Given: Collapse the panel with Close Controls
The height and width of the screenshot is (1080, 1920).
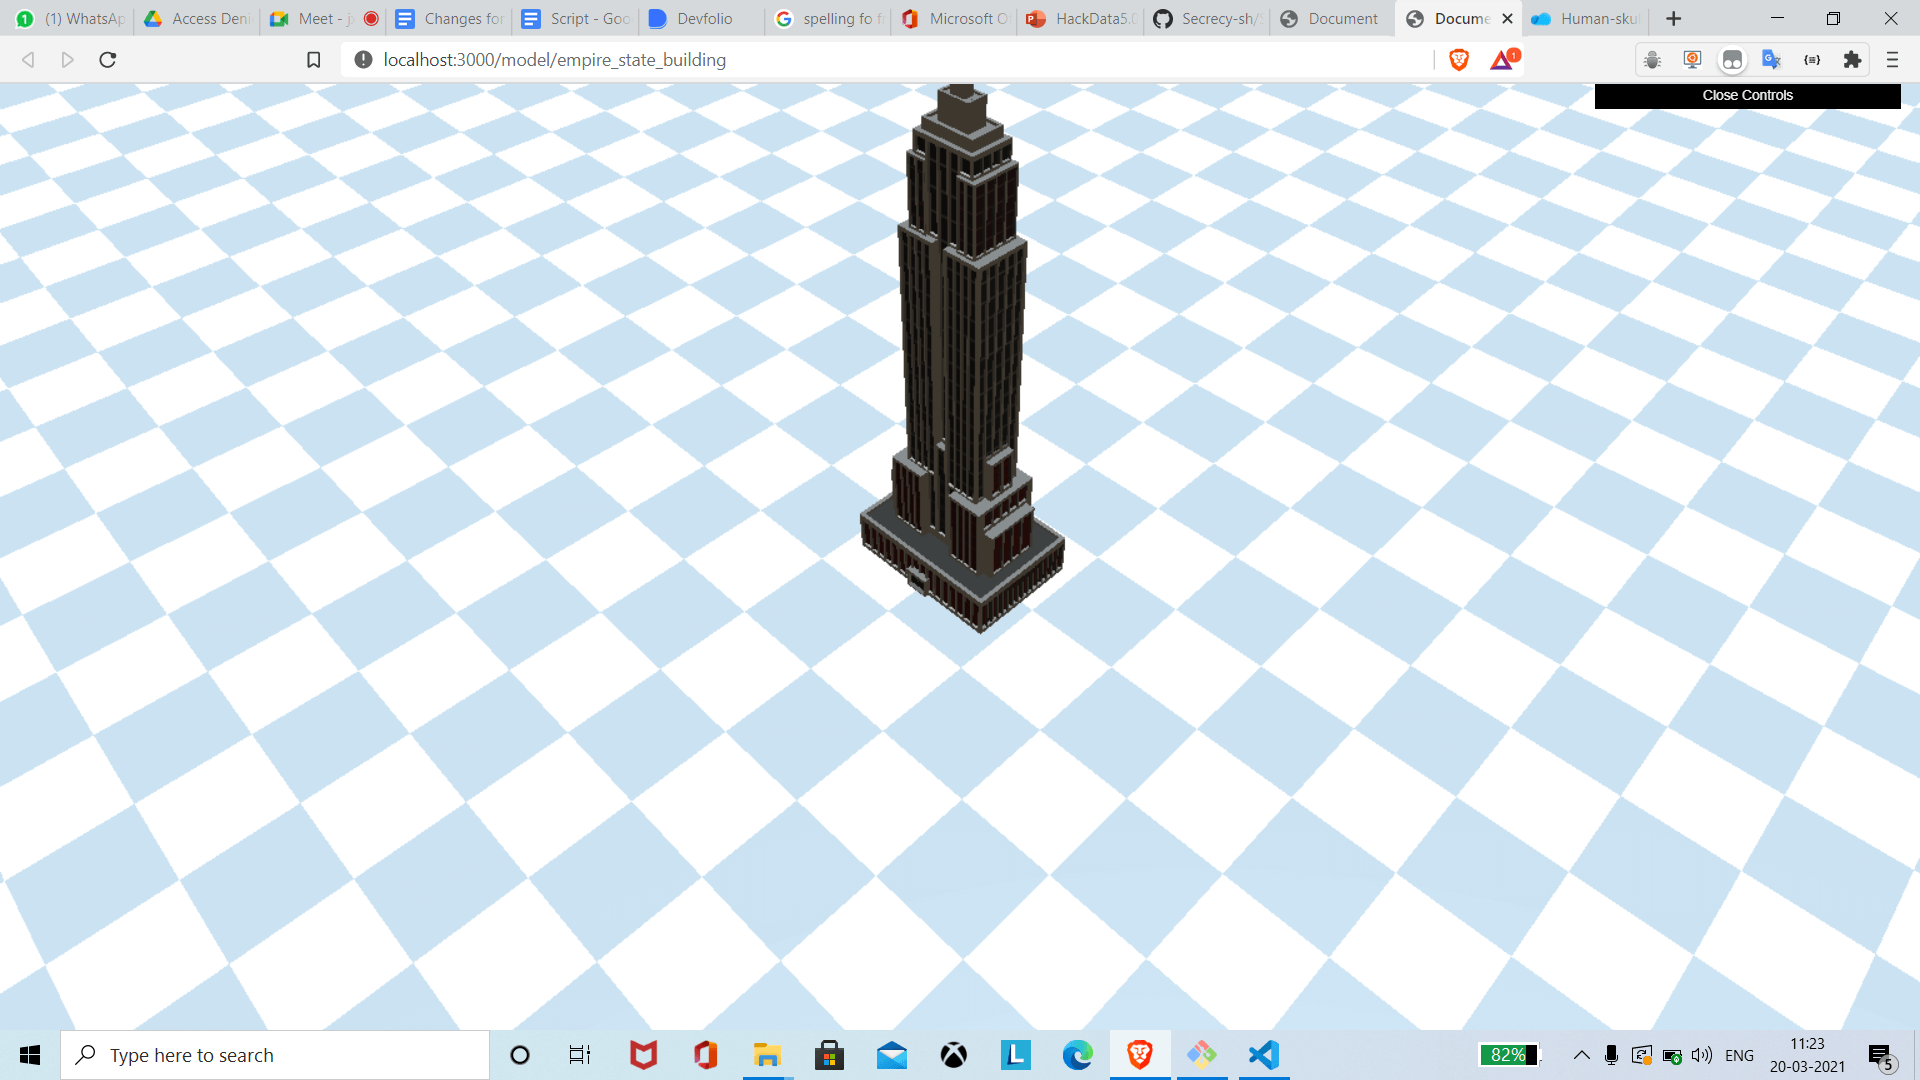Looking at the screenshot, I should [1747, 95].
